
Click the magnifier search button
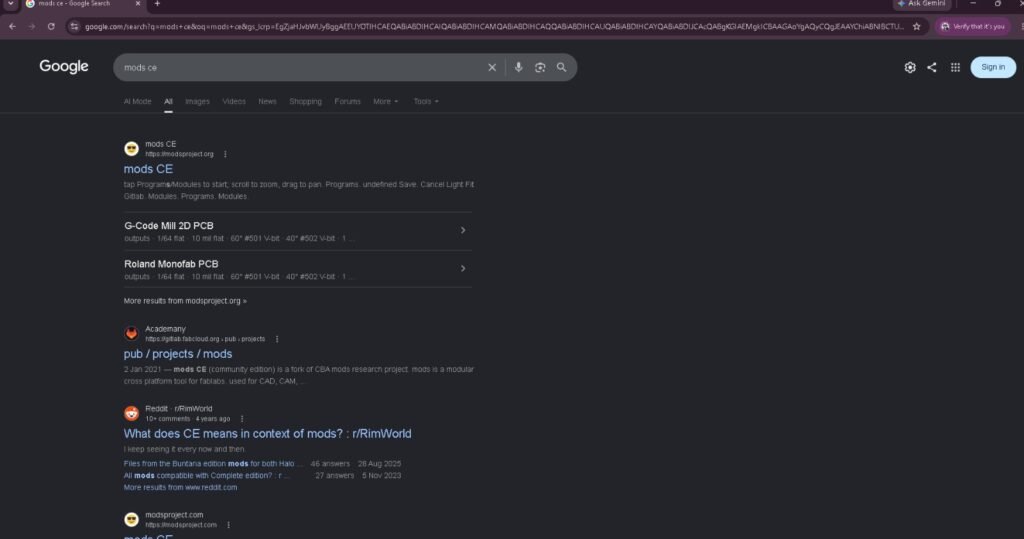(x=561, y=67)
